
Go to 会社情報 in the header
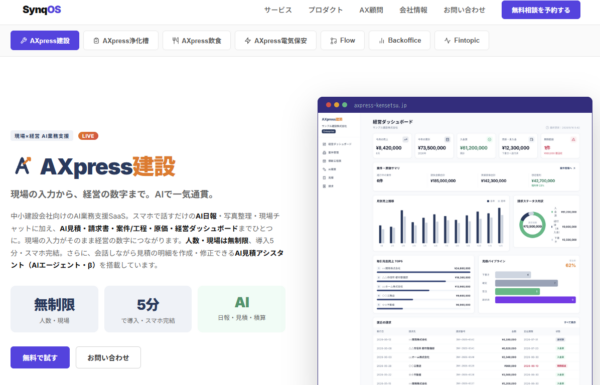pyautogui.click(x=413, y=10)
